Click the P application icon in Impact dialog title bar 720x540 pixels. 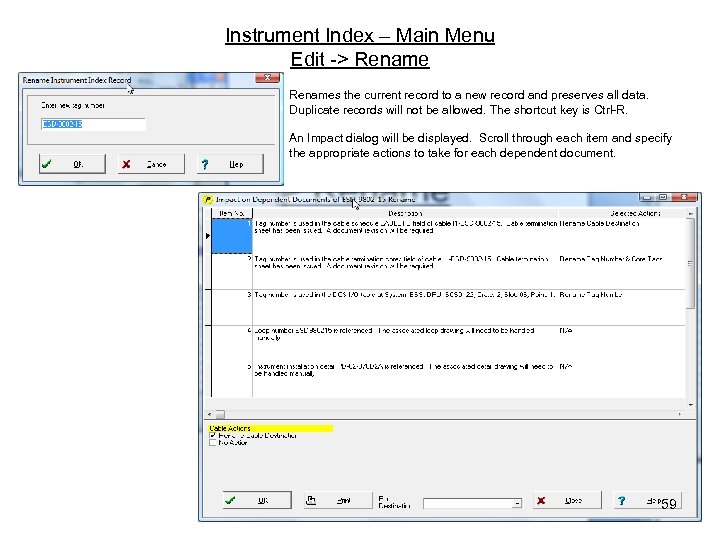(208, 199)
